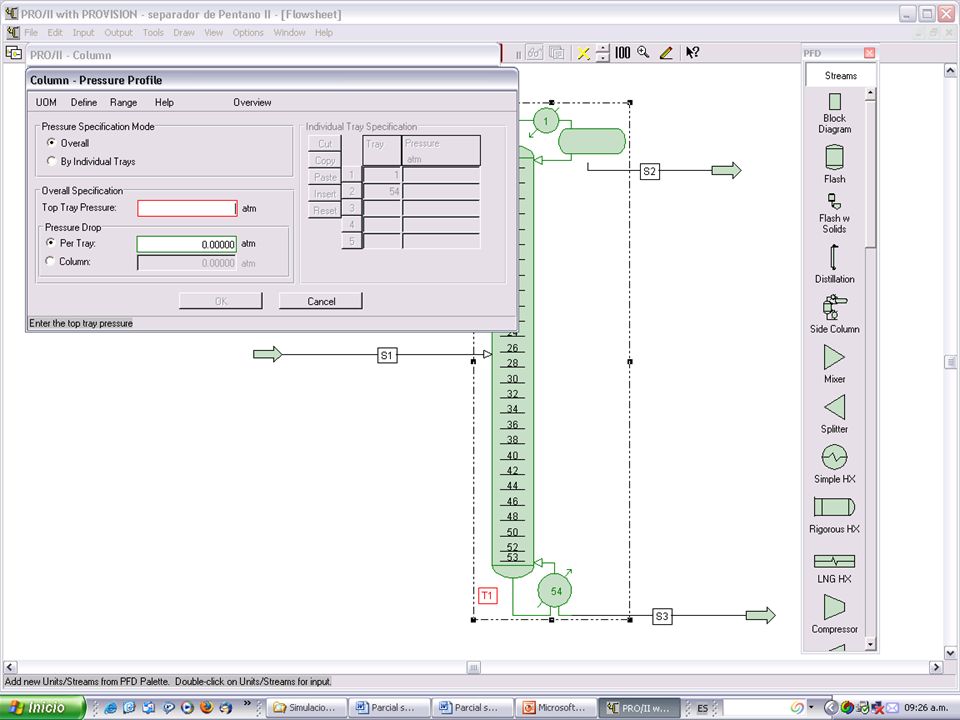
Task: Click tray 54 cell in specification table
Action: pos(382,192)
